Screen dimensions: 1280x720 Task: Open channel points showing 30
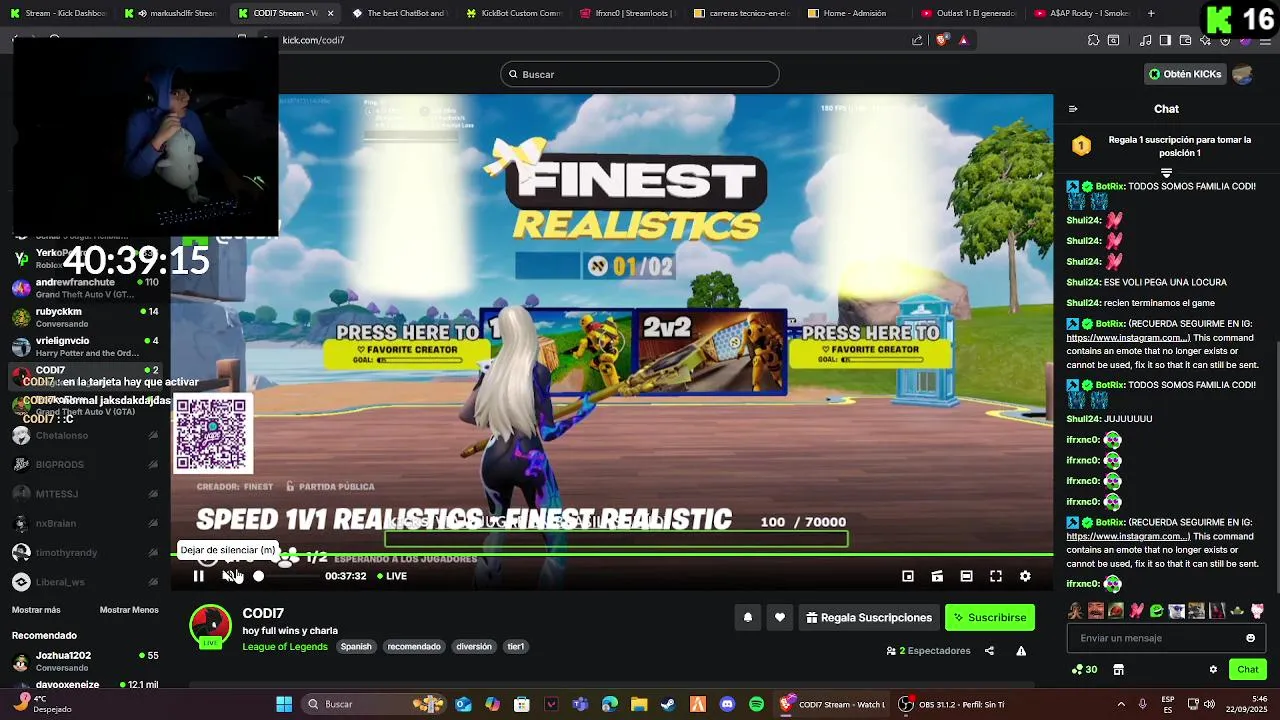[1084, 670]
